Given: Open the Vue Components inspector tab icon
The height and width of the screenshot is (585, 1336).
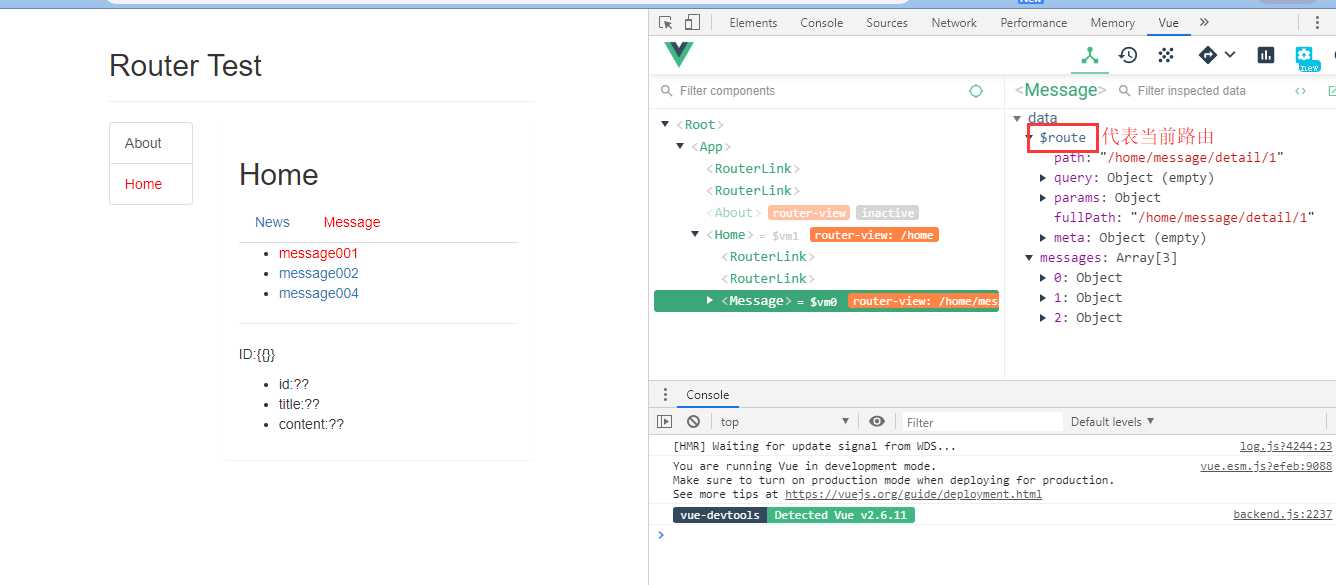Looking at the screenshot, I should point(1090,55).
